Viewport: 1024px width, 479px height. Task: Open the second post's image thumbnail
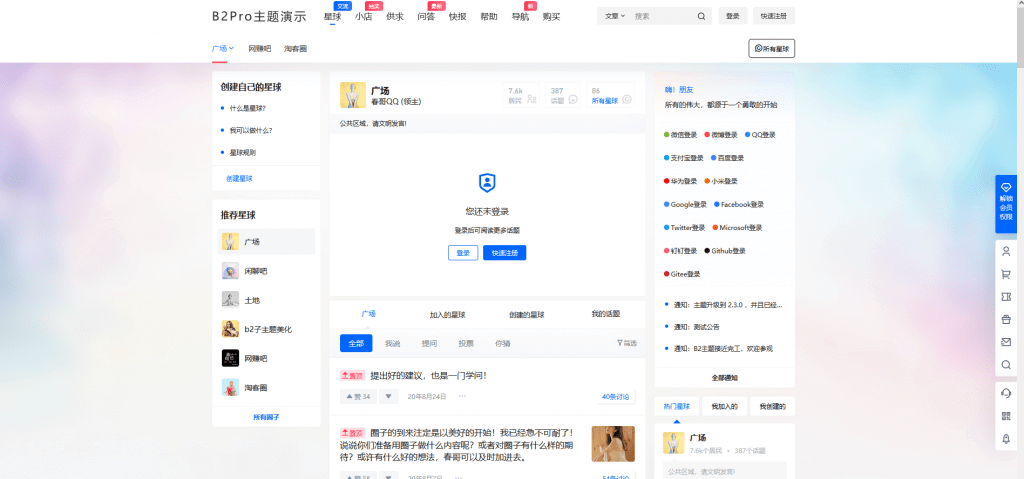613,444
